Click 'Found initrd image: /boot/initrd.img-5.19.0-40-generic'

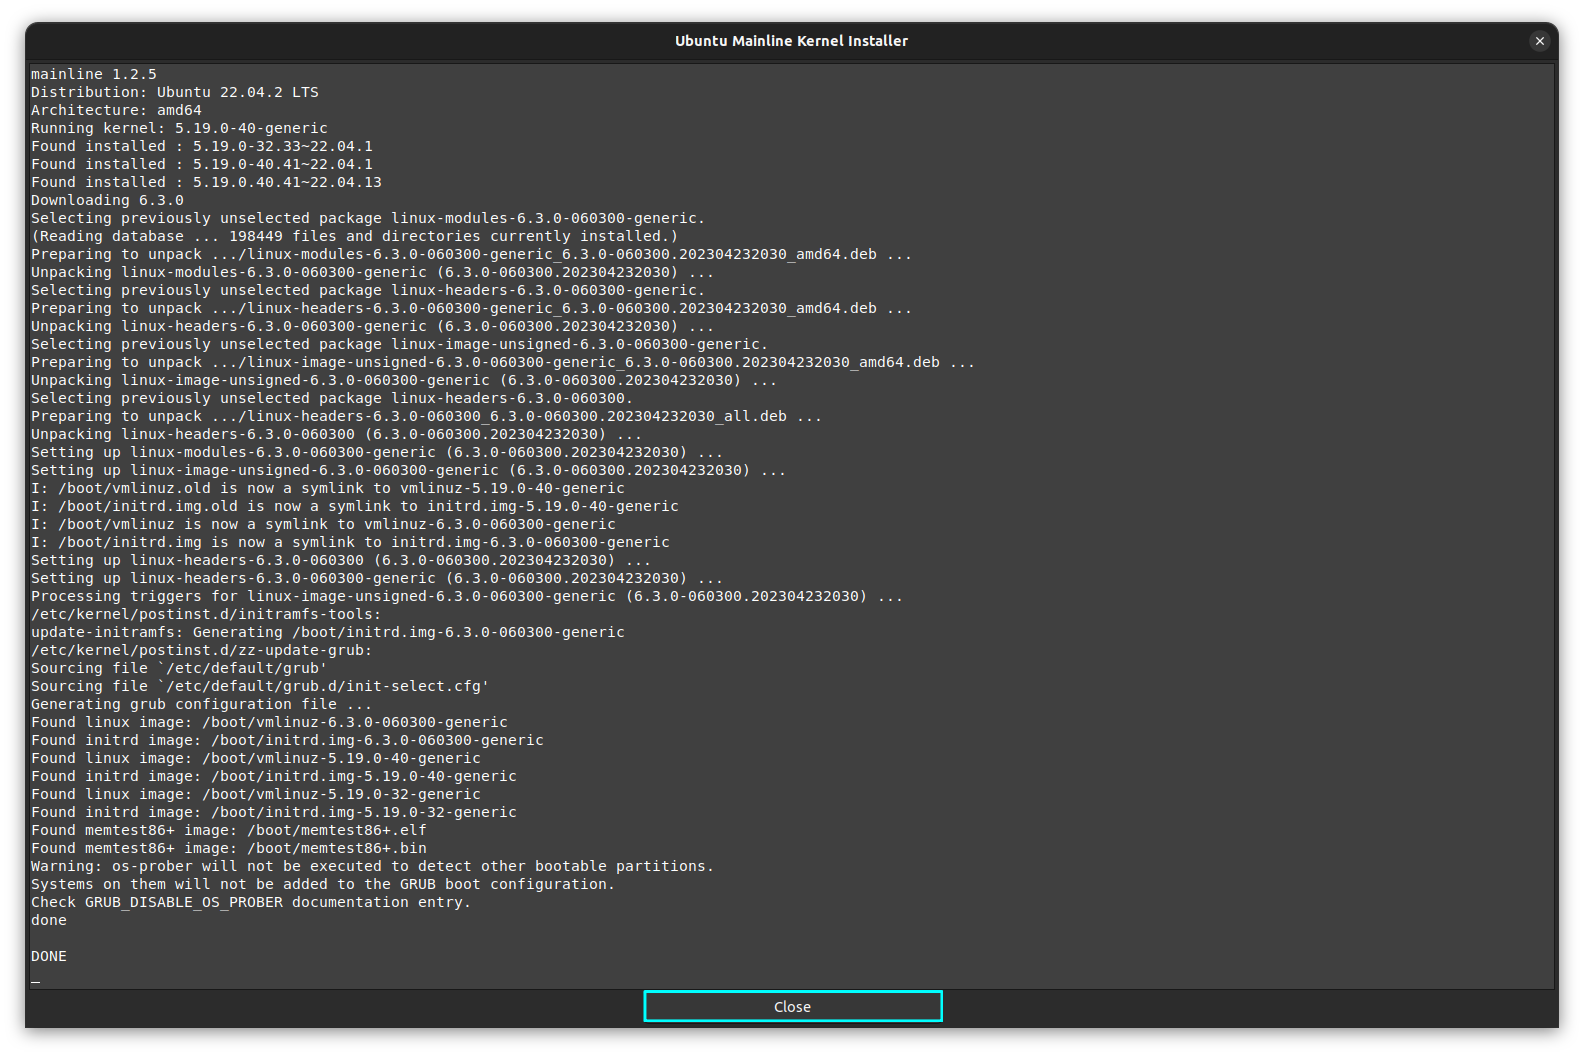click(274, 776)
